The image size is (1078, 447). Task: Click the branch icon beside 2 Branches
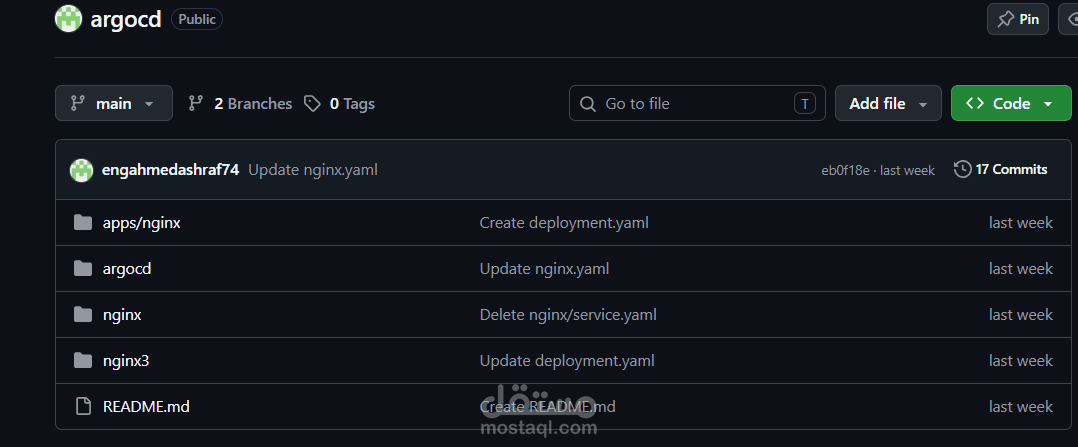196,104
